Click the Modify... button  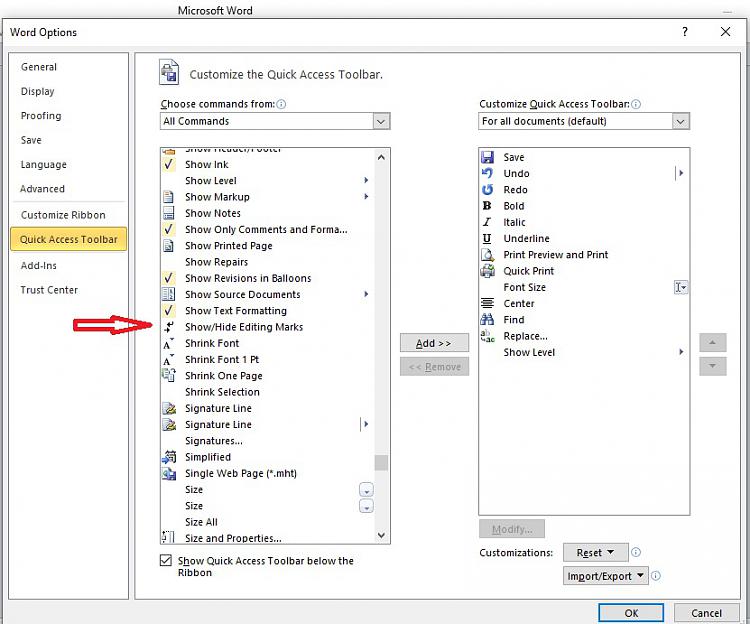(512, 529)
